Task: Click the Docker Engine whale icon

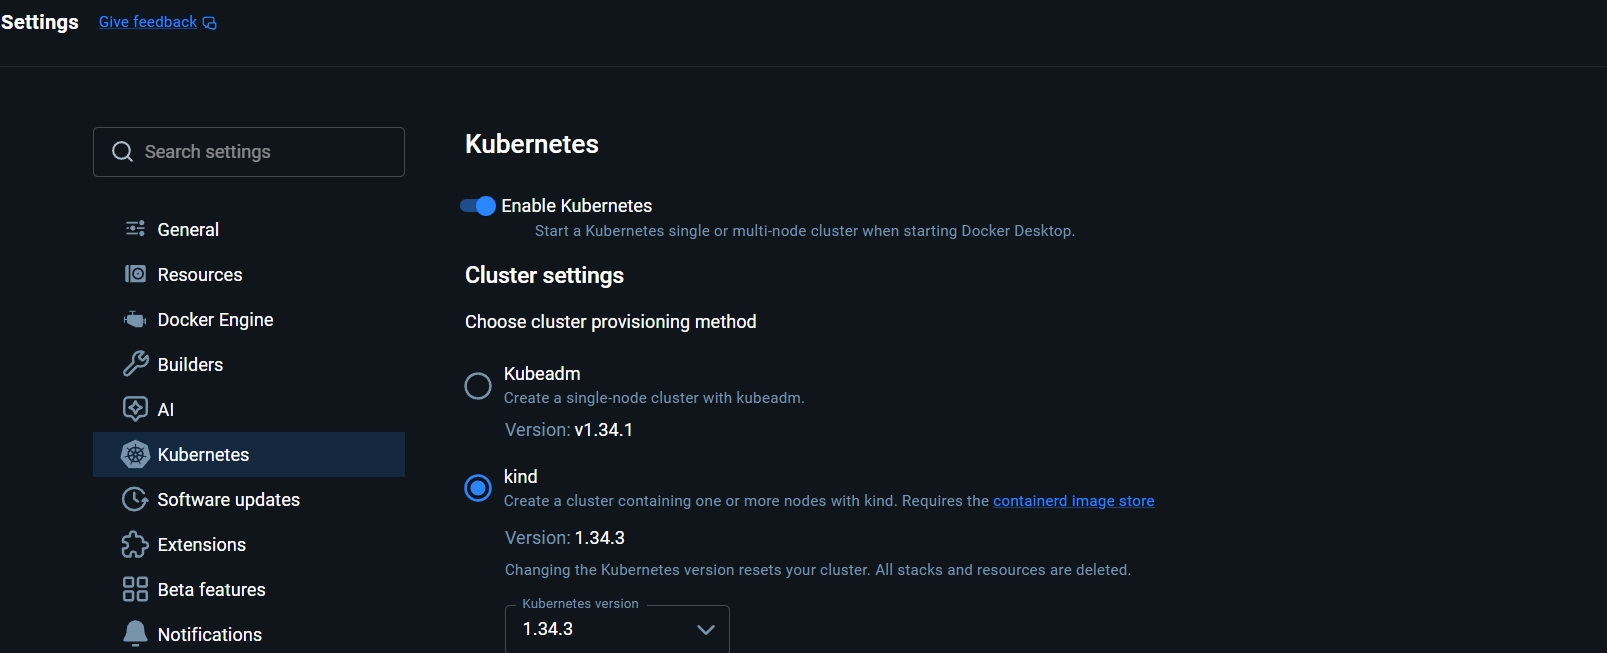Action: pyautogui.click(x=135, y=320)
